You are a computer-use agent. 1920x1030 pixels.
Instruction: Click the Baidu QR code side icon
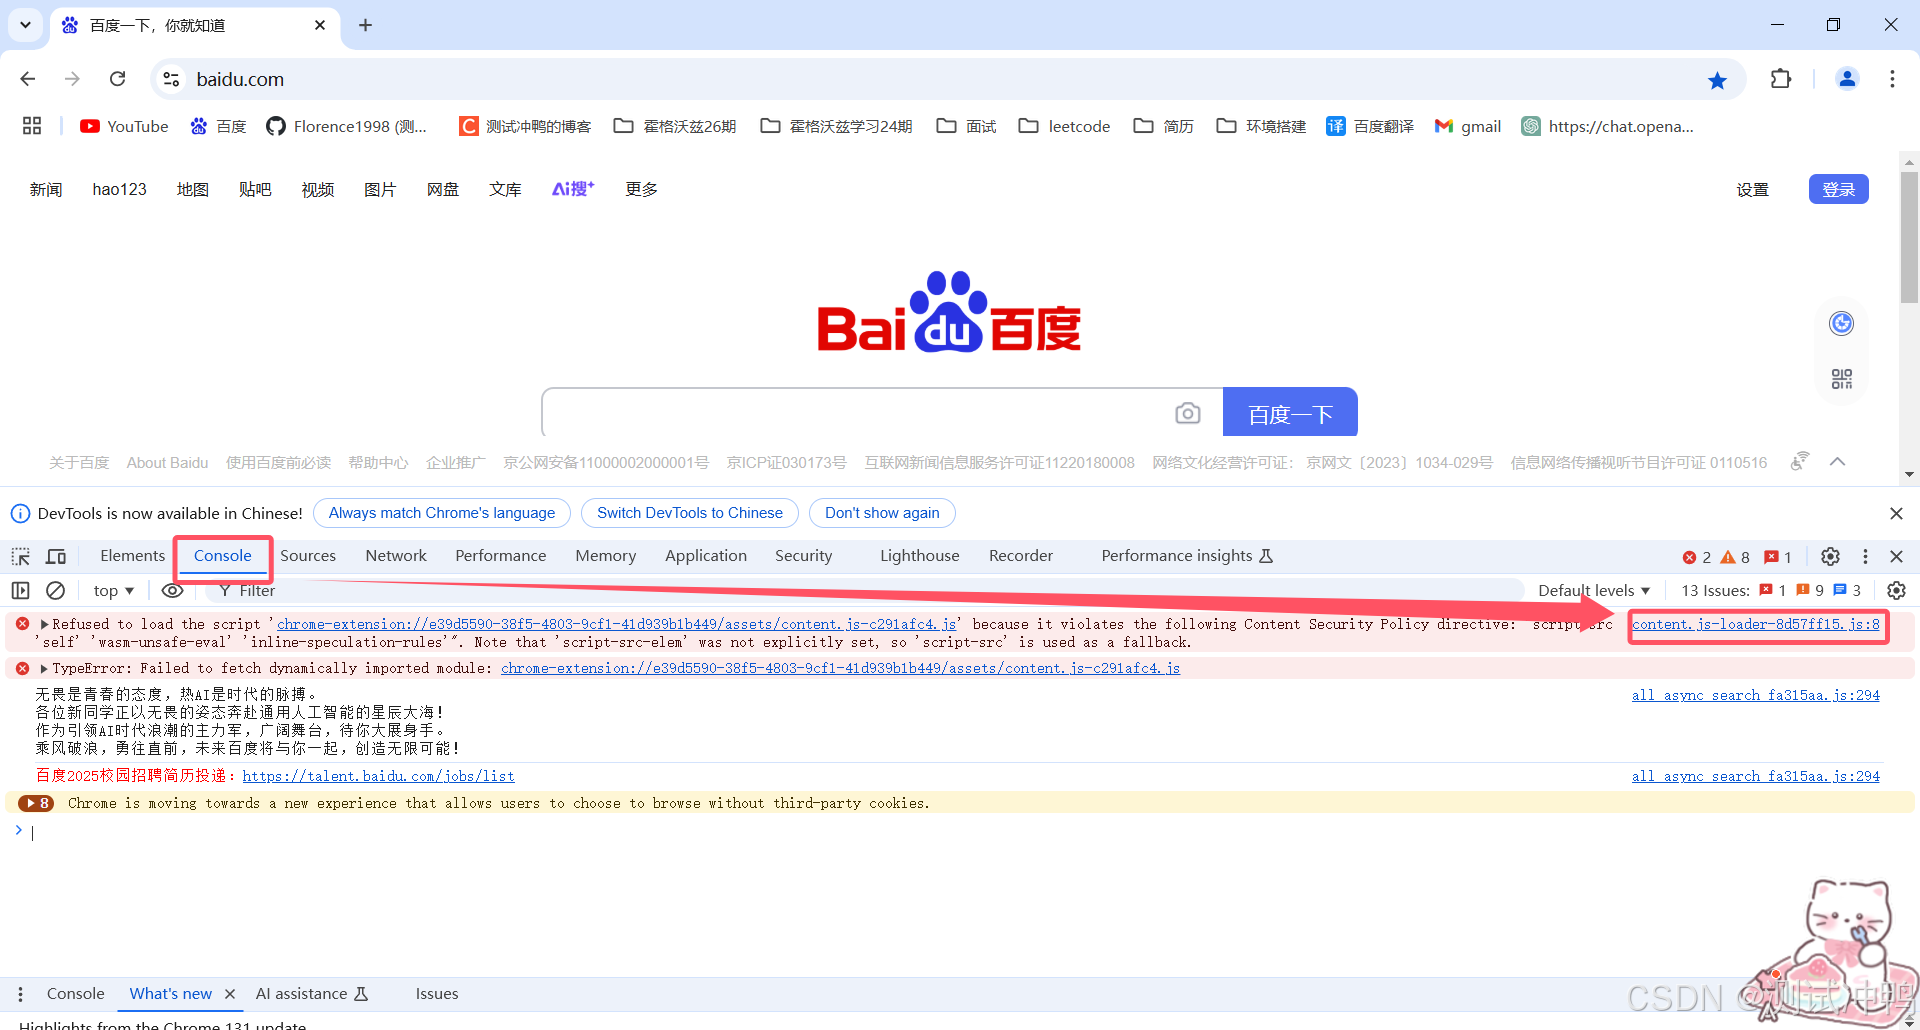click(x=1841, y=379)
